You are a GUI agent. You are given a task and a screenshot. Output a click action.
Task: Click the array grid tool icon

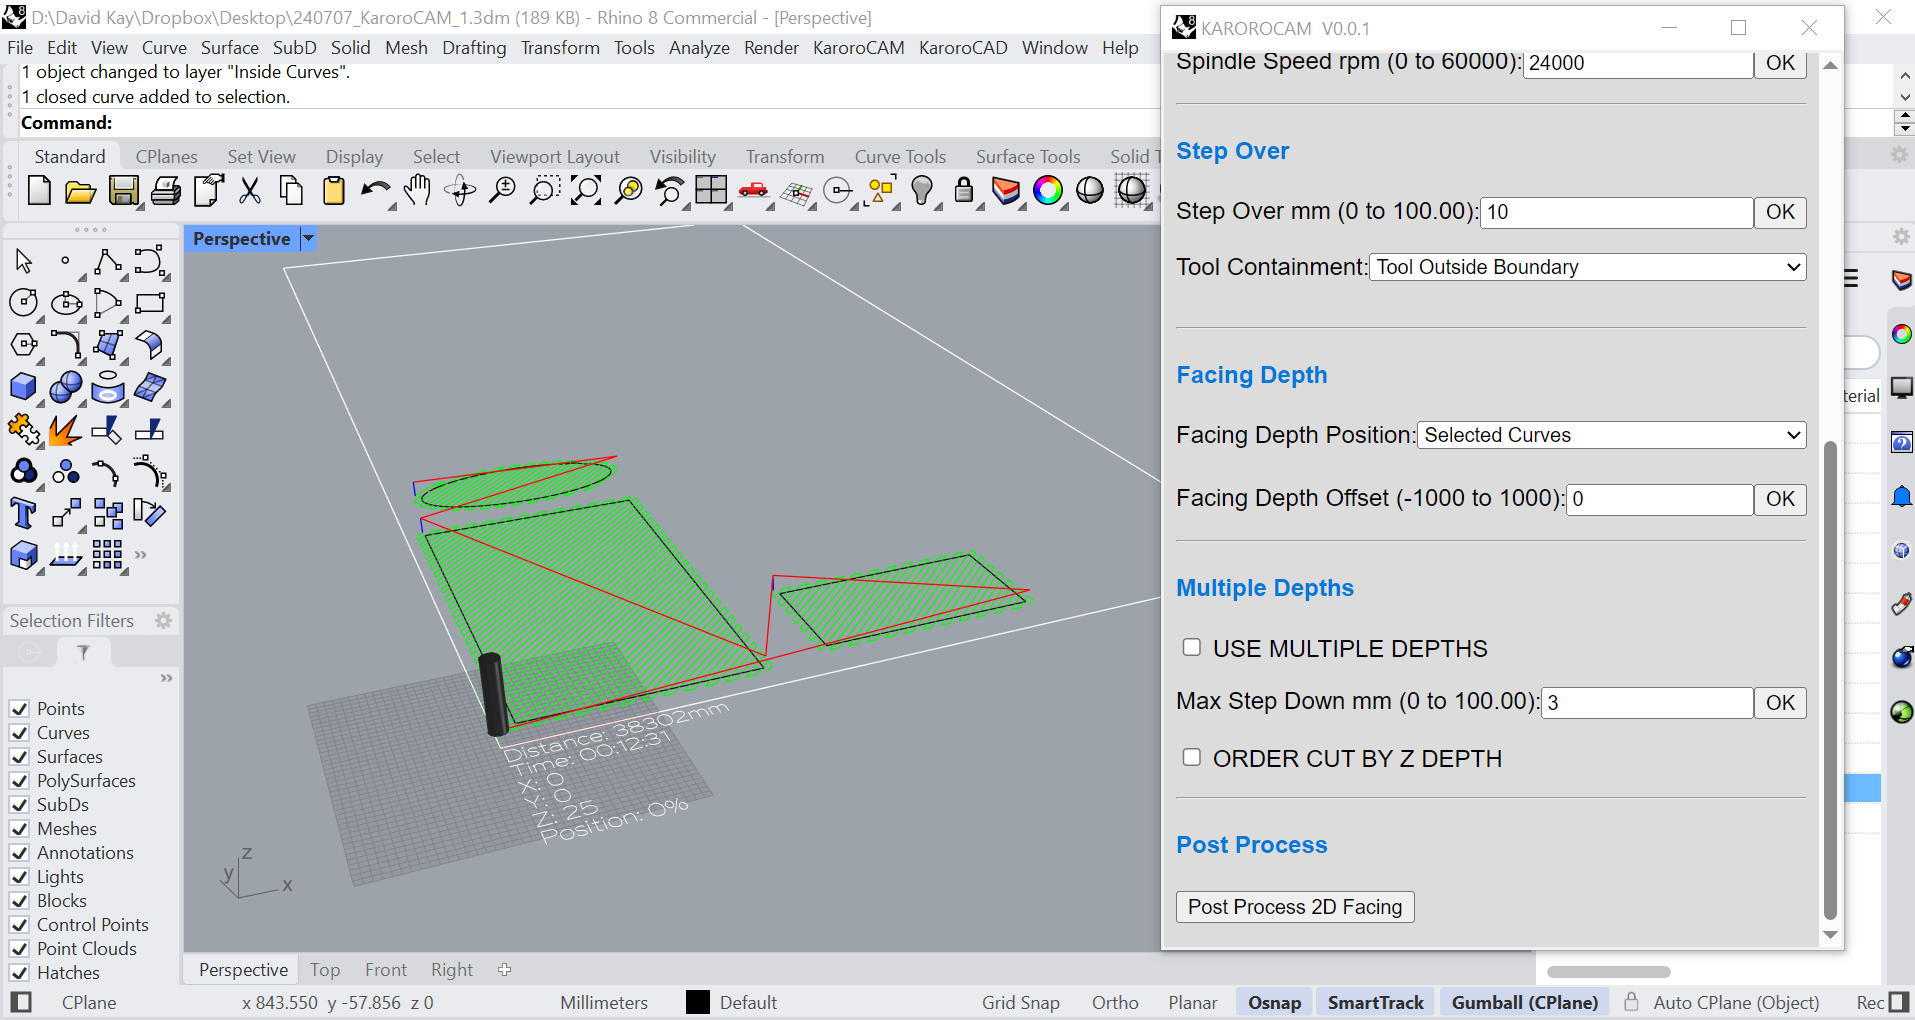(x=107, y=555)
